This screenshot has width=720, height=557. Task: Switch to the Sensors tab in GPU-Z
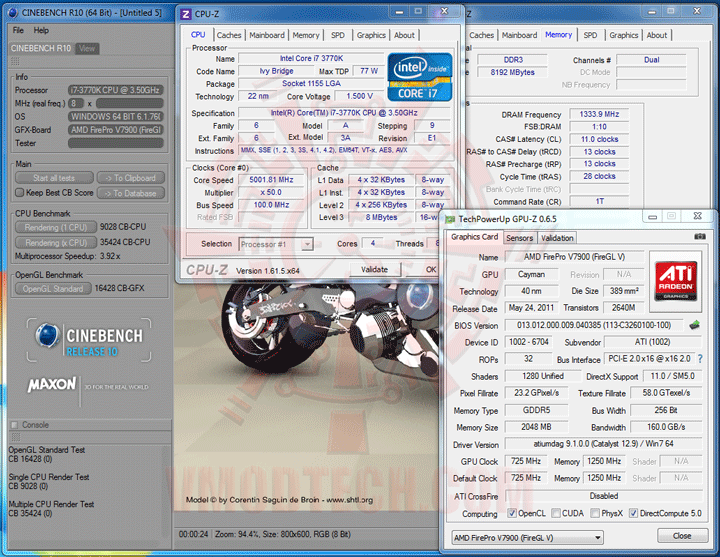[519, 238]
